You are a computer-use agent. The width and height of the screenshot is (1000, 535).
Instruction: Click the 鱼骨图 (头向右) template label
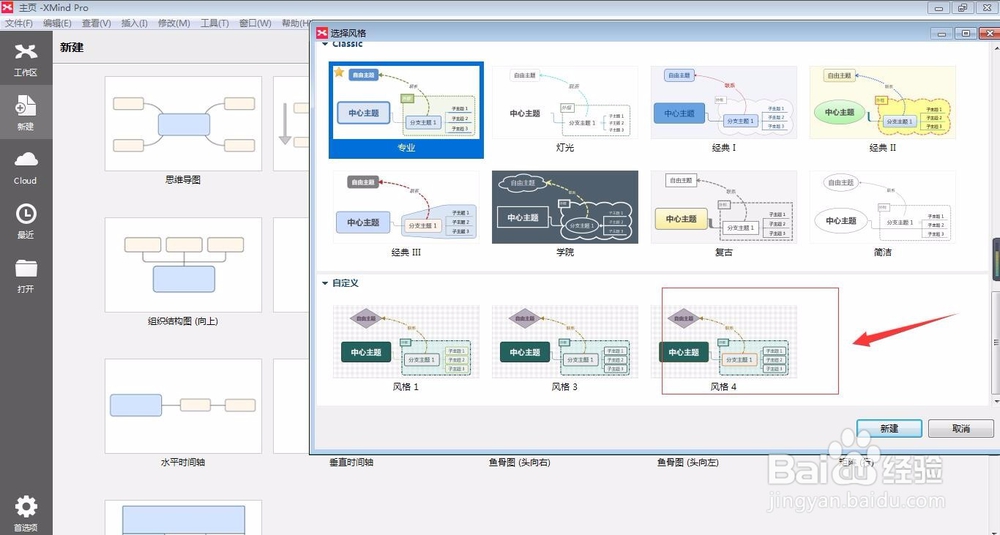[520, 462]
